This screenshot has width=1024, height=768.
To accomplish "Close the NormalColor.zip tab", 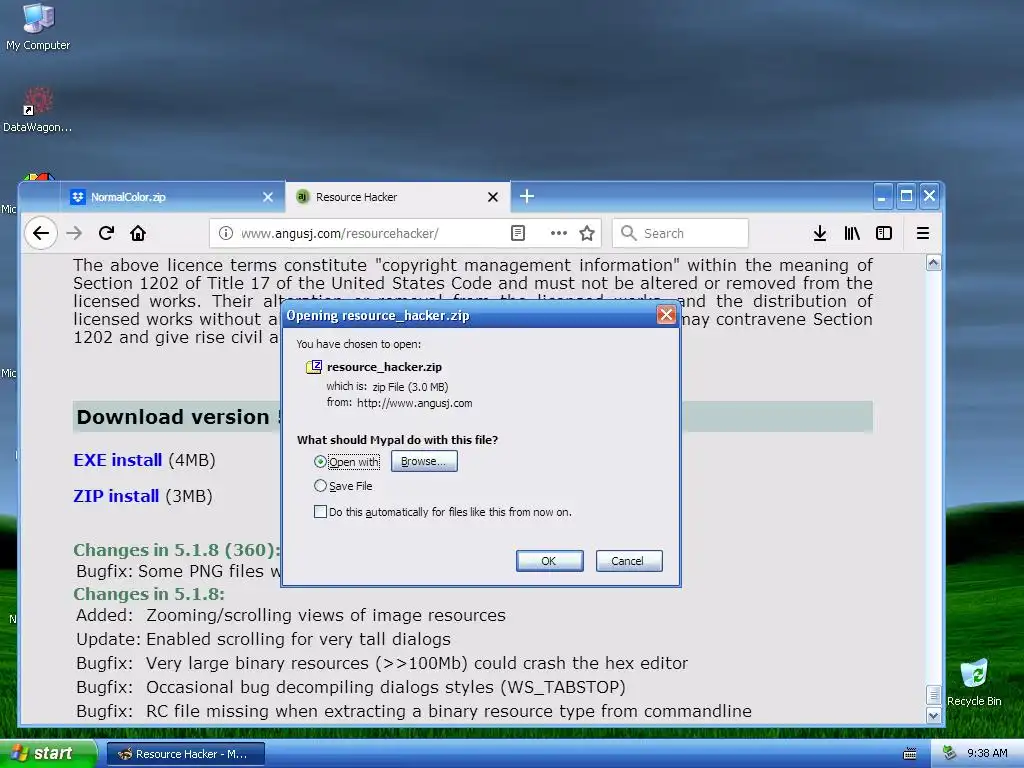I will [268, 197].
